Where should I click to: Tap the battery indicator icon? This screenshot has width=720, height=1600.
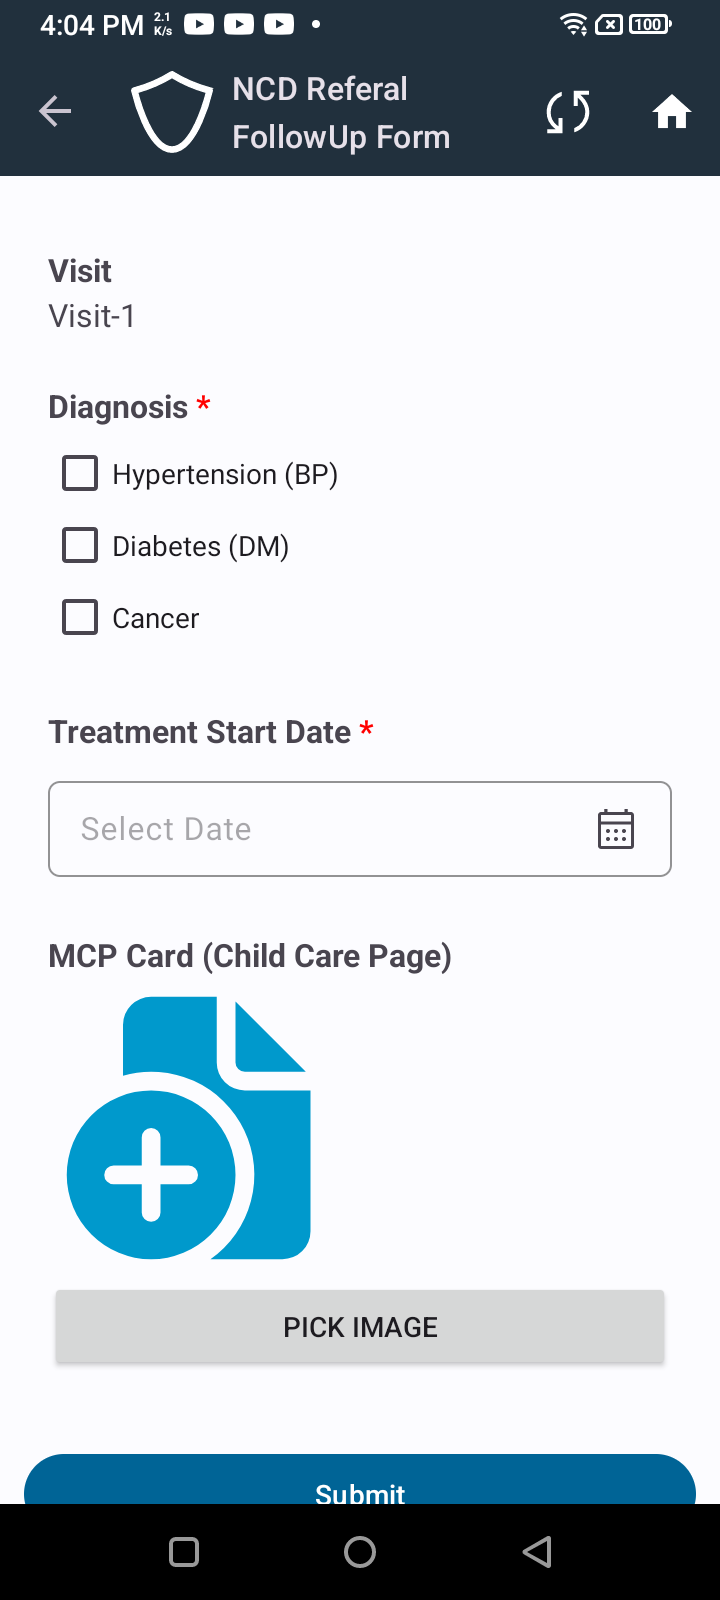point(650,24)
